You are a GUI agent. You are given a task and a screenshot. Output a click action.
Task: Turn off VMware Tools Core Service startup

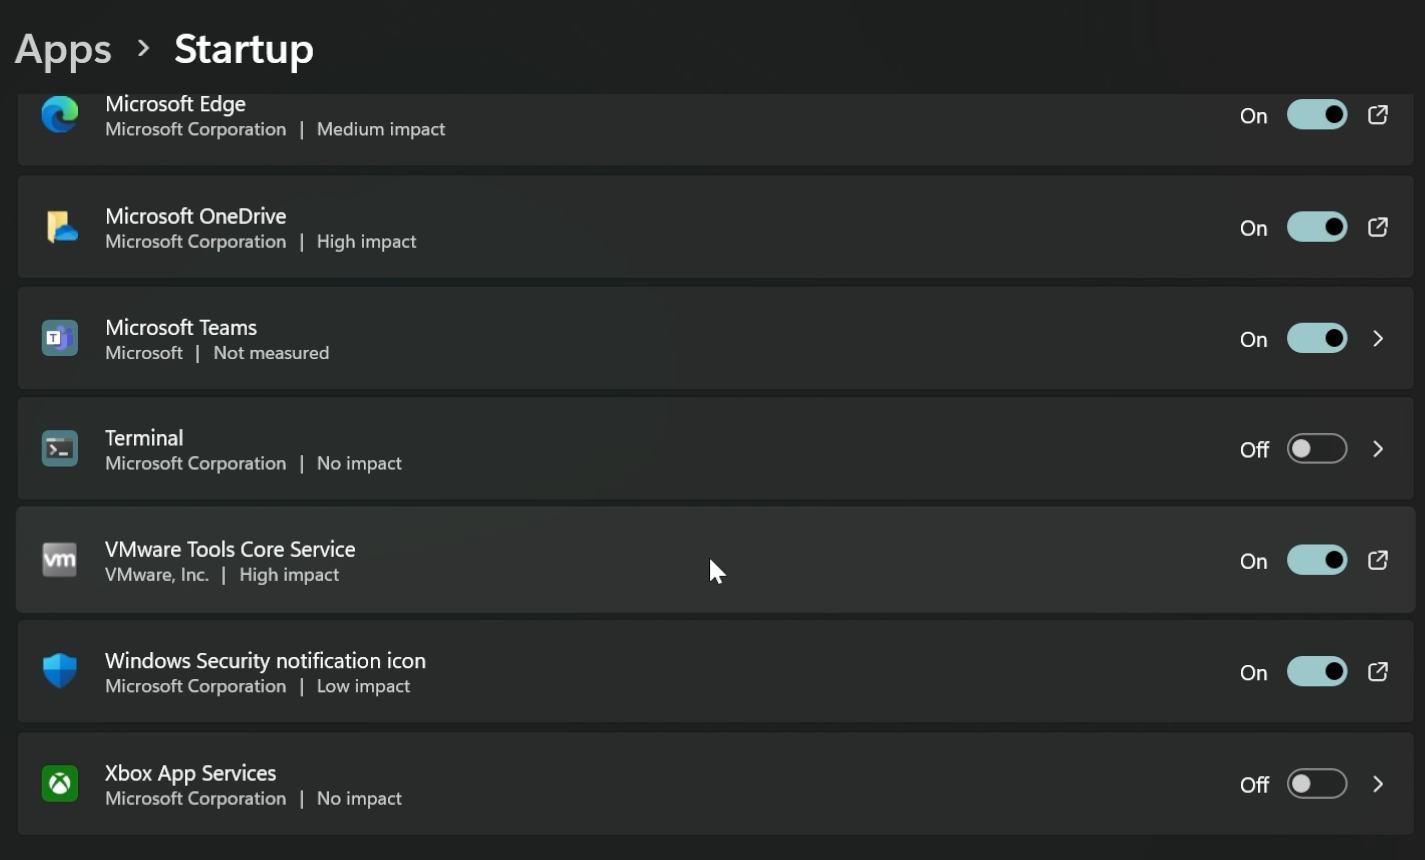click(1317, 560)
